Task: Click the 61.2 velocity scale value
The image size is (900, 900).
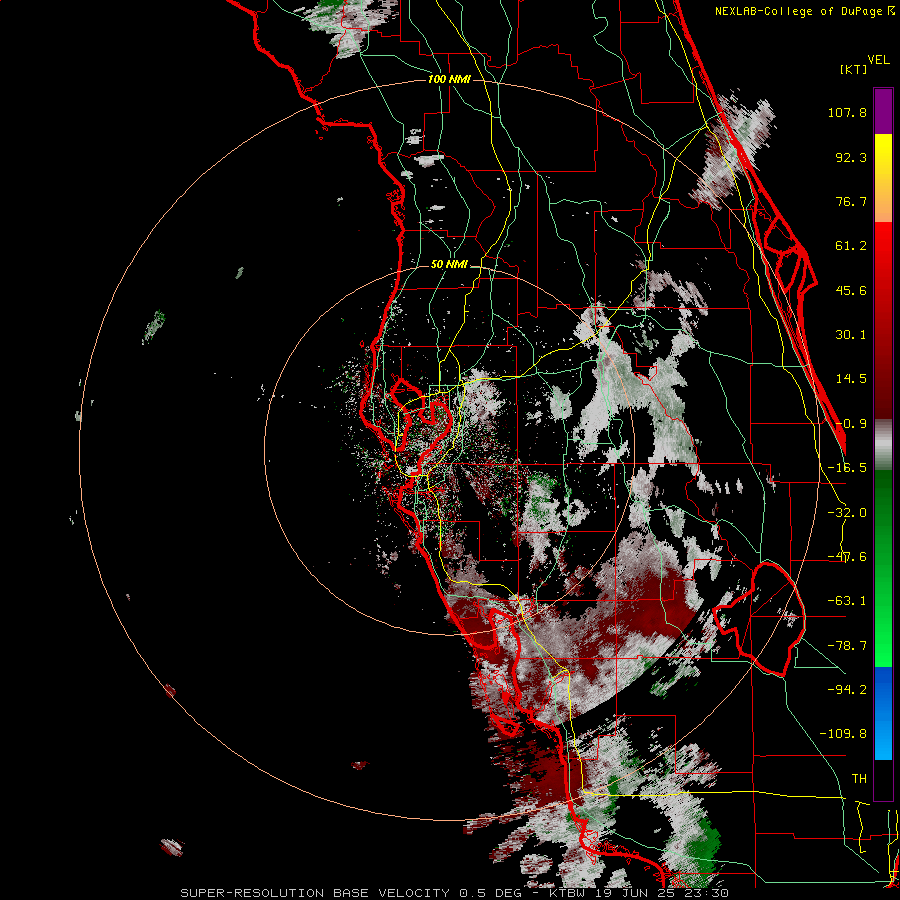Action: coord(851,246)
